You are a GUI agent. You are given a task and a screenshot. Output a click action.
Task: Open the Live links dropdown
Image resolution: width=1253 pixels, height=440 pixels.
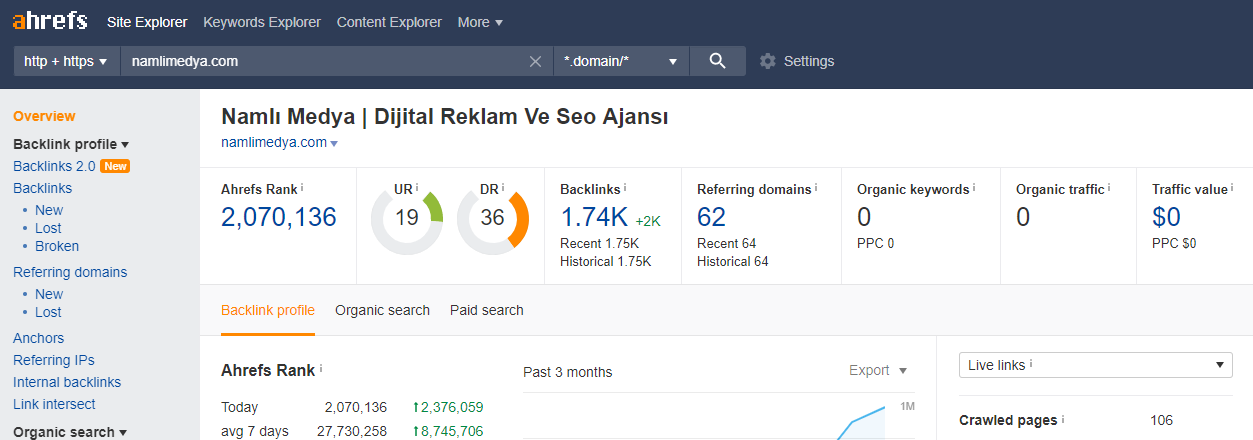coord(1095,365)
